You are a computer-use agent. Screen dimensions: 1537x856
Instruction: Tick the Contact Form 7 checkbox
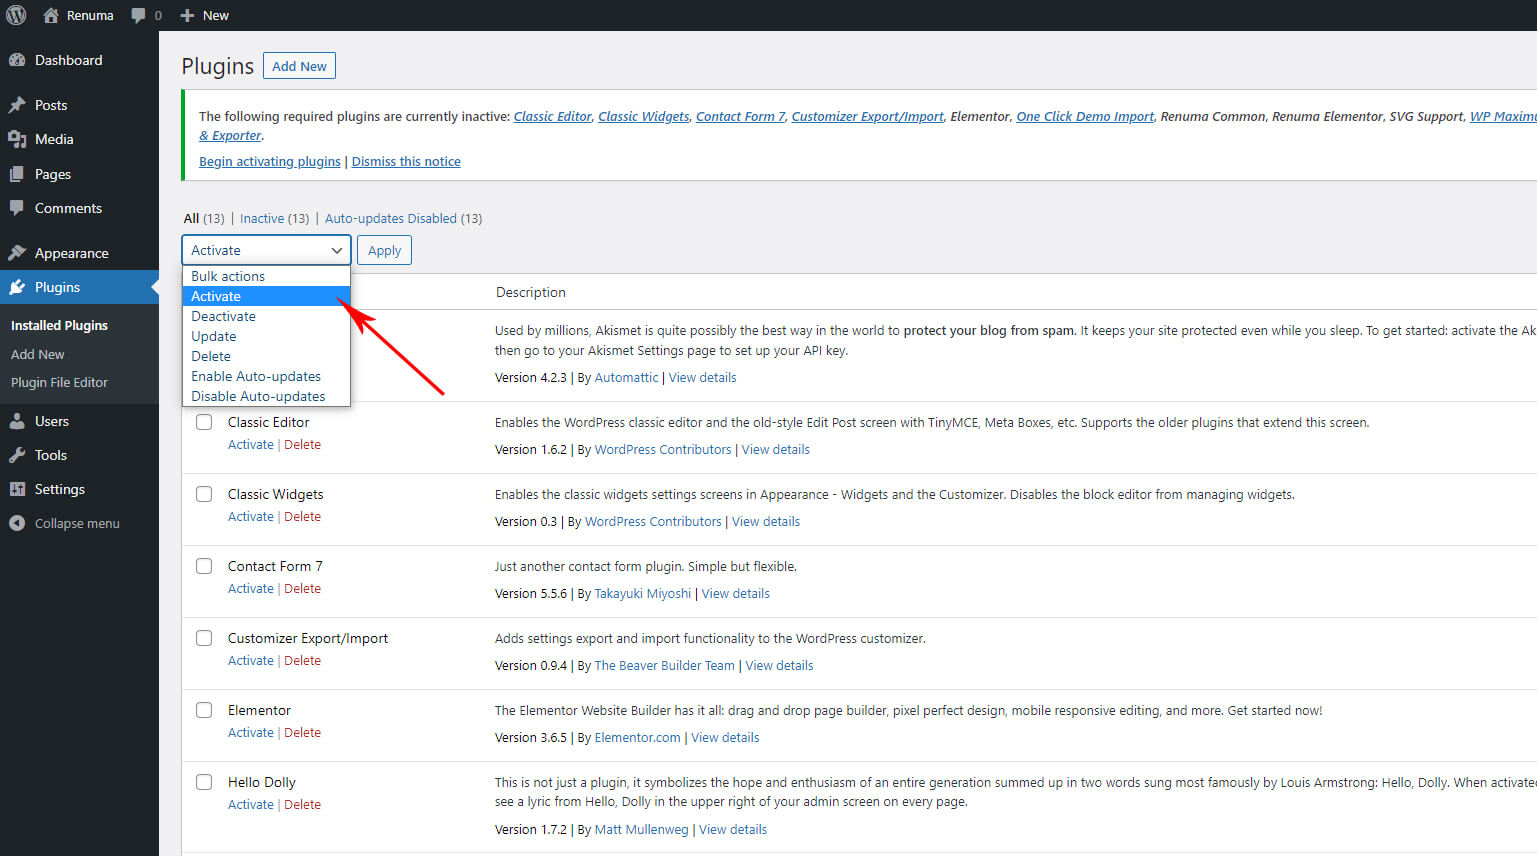[204, 566]
